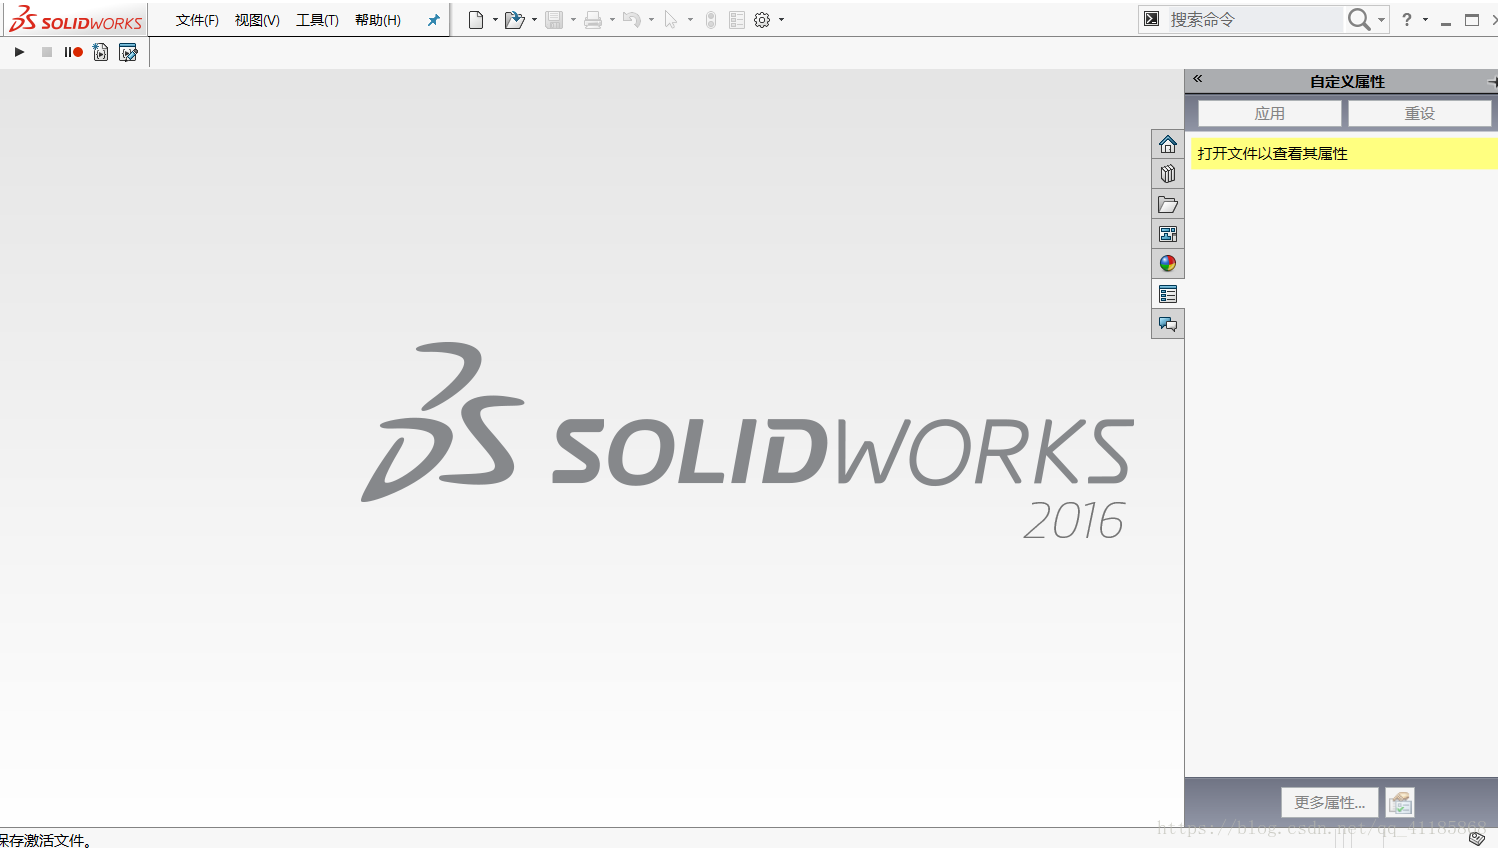Click the 打开文件以查看其属性 message
The width and height of the screenshot is (1498, 848).
pos(1272,153)
